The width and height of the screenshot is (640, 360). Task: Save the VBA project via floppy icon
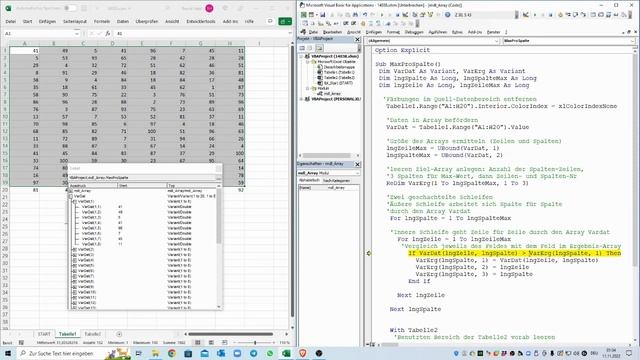click(322, 15)
